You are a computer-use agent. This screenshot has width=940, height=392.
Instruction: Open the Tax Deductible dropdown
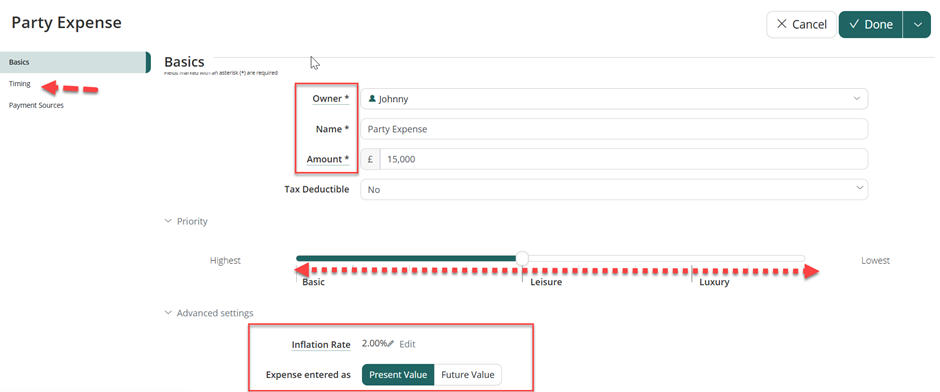coord(614,189)
